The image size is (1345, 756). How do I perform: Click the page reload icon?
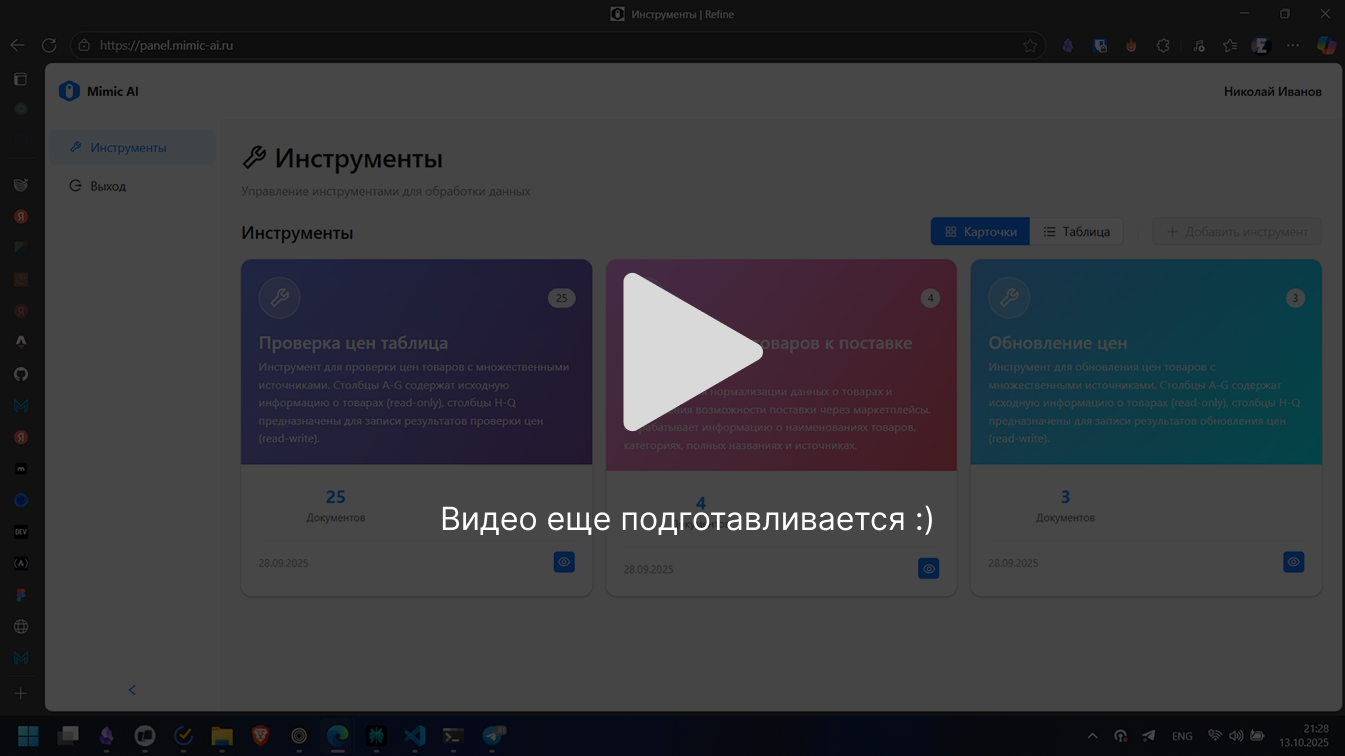(49, 45)
